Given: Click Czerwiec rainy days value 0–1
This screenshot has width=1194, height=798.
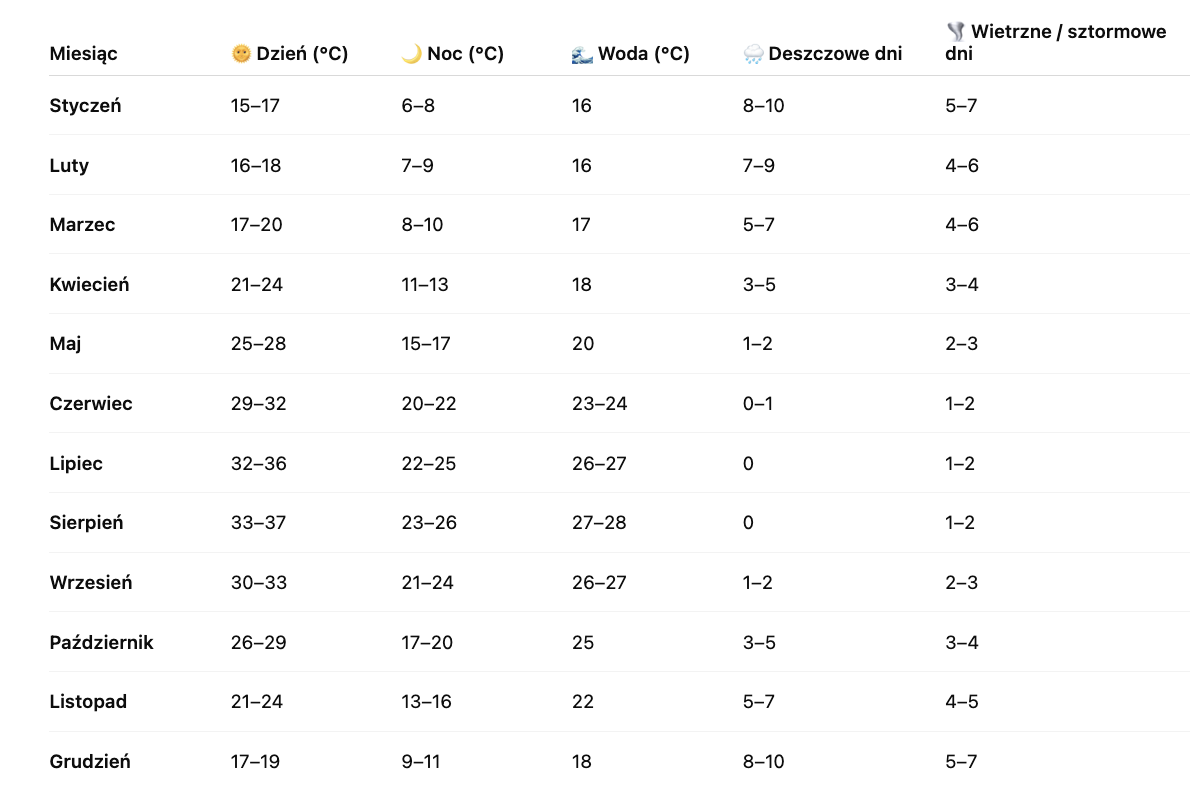Looking at the screenshot, I should click(758, 403).
